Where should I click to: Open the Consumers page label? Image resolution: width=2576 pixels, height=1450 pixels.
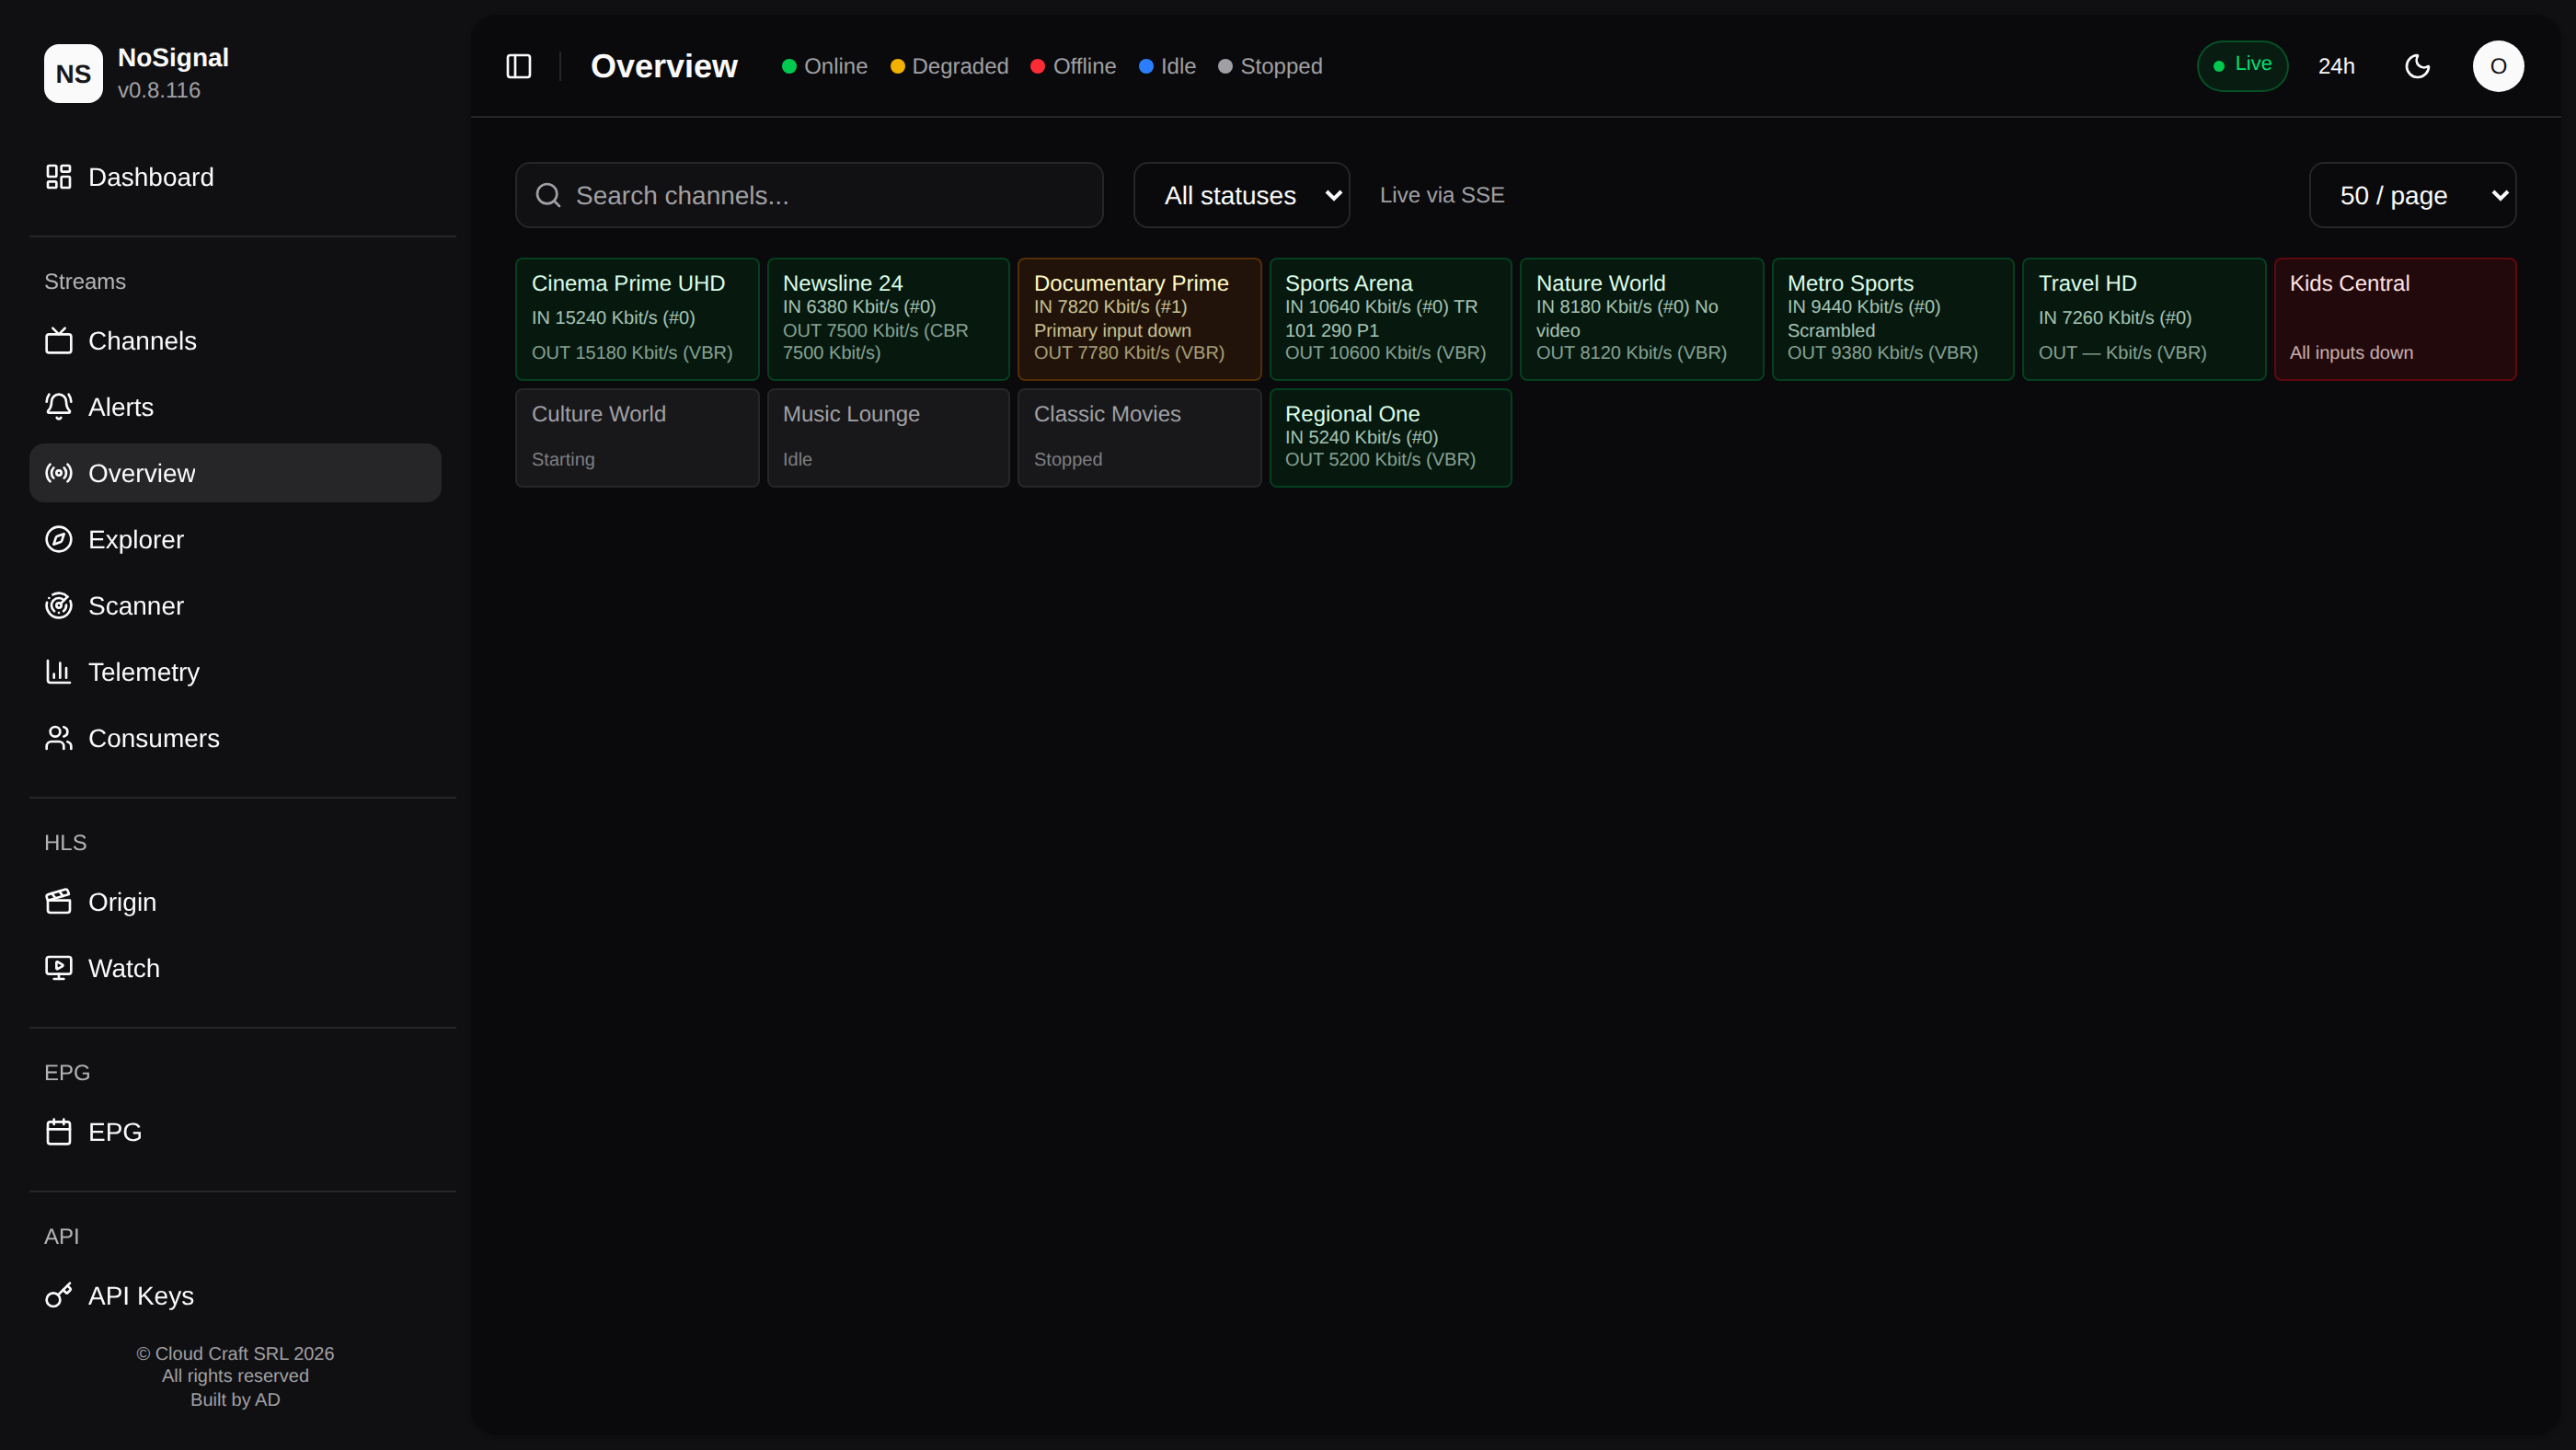click(x=154, y=738)
